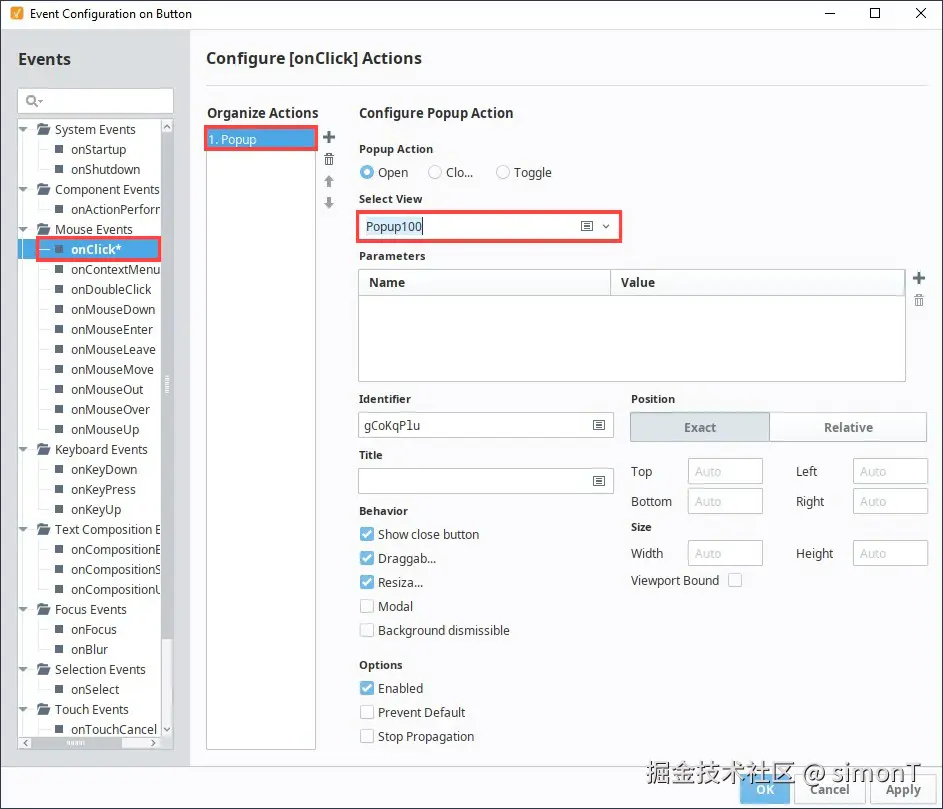The image size is (943, 809).
Task: Select the Close popup action radio
Action: 434,173
